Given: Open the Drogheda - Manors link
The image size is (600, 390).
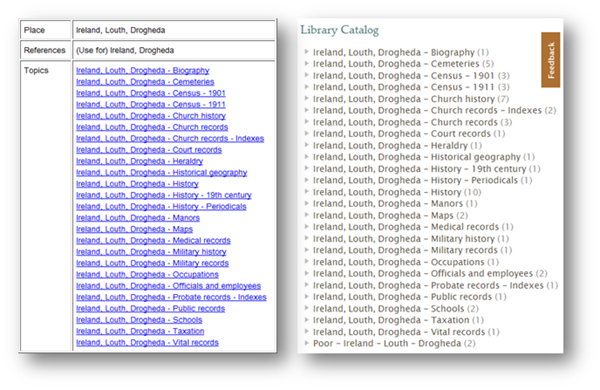Looking at the screenshot, I should click(138, 218).
